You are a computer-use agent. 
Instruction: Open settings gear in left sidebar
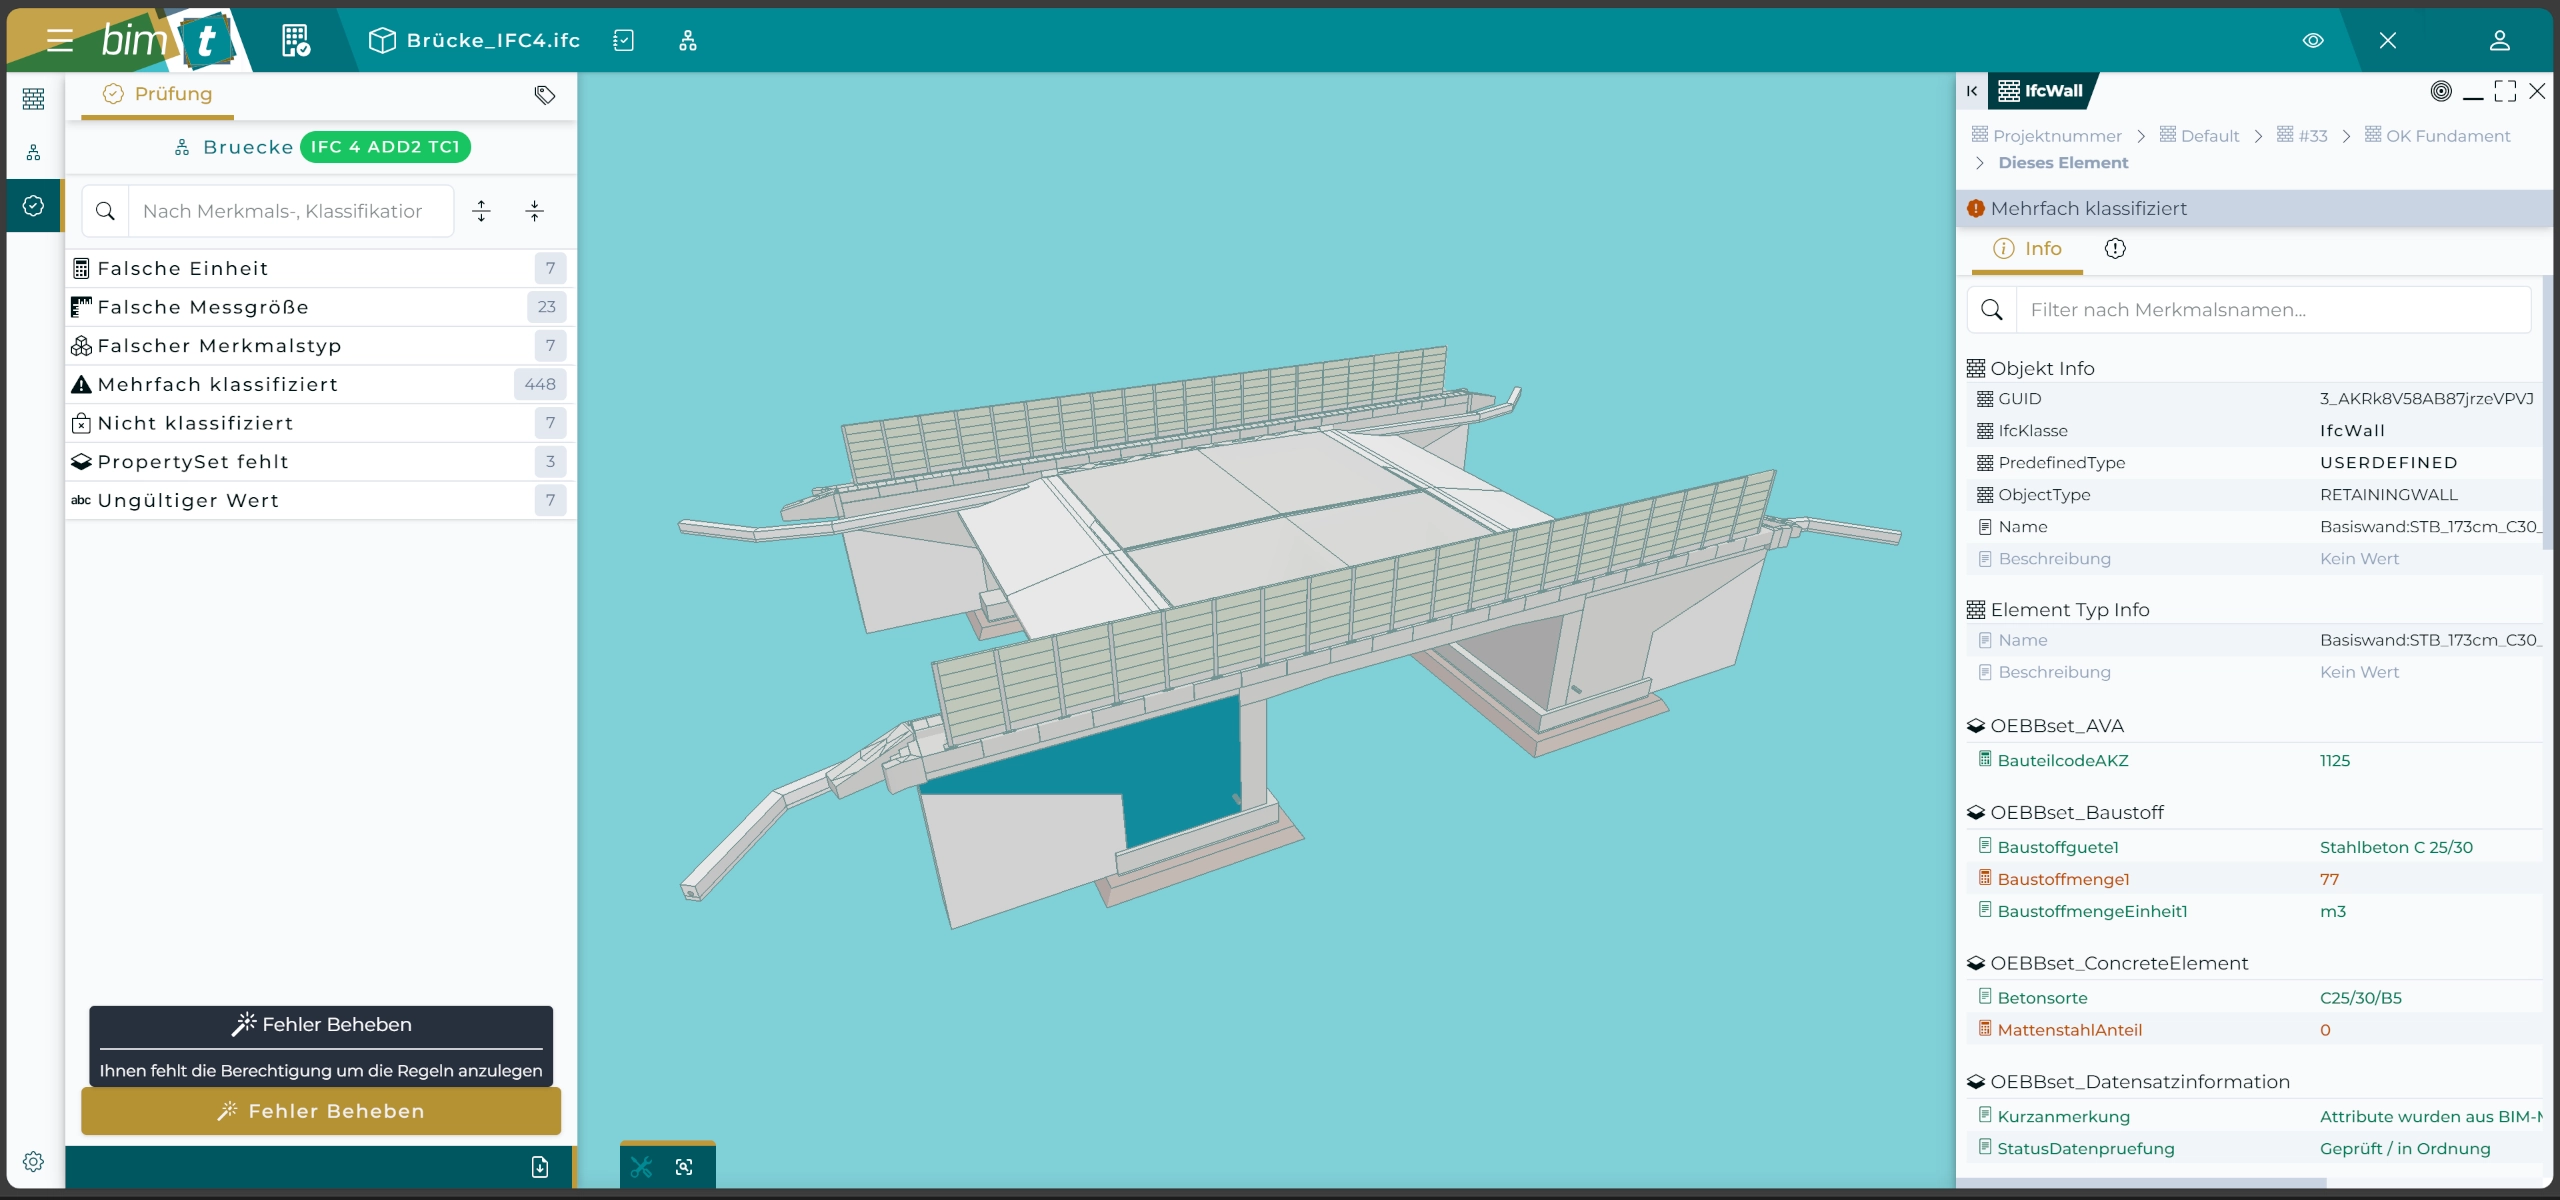33,1161
